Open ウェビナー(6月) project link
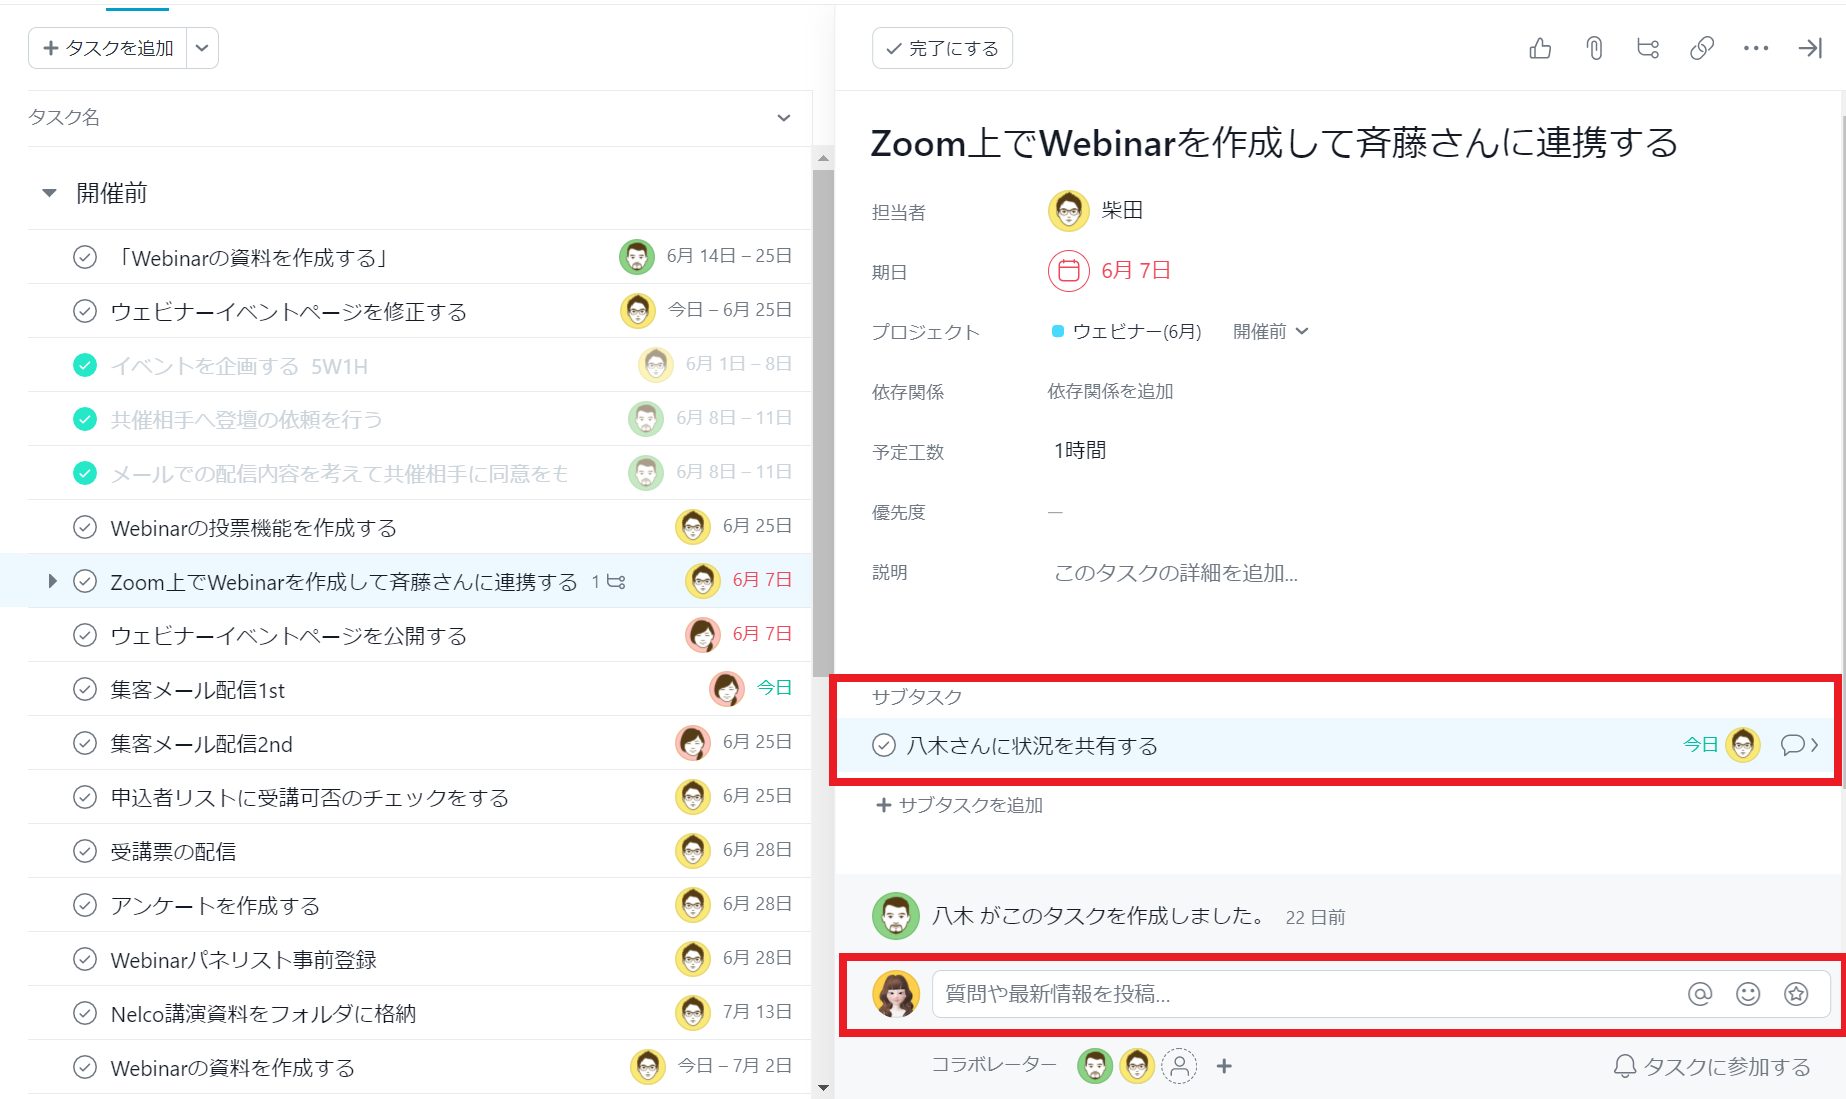Viewport: 1846px width, 1099px height. (x=1137, y=331)
